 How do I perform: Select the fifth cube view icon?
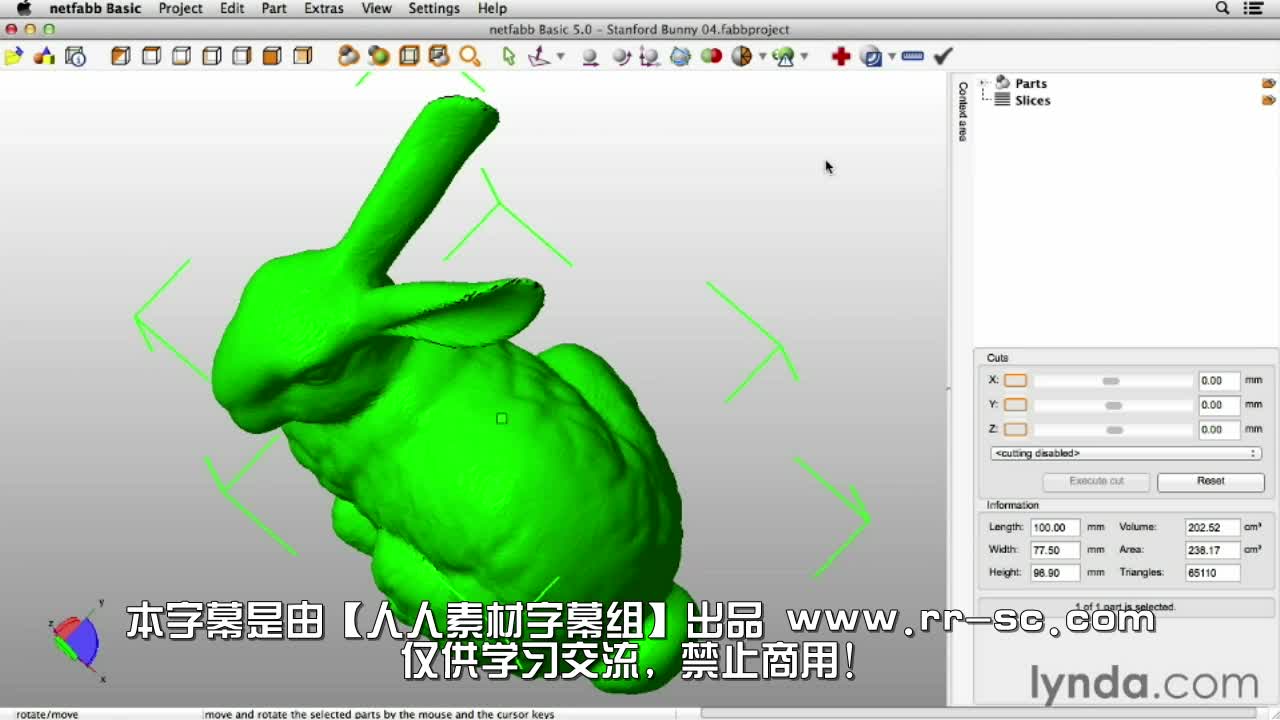[241, 56]
